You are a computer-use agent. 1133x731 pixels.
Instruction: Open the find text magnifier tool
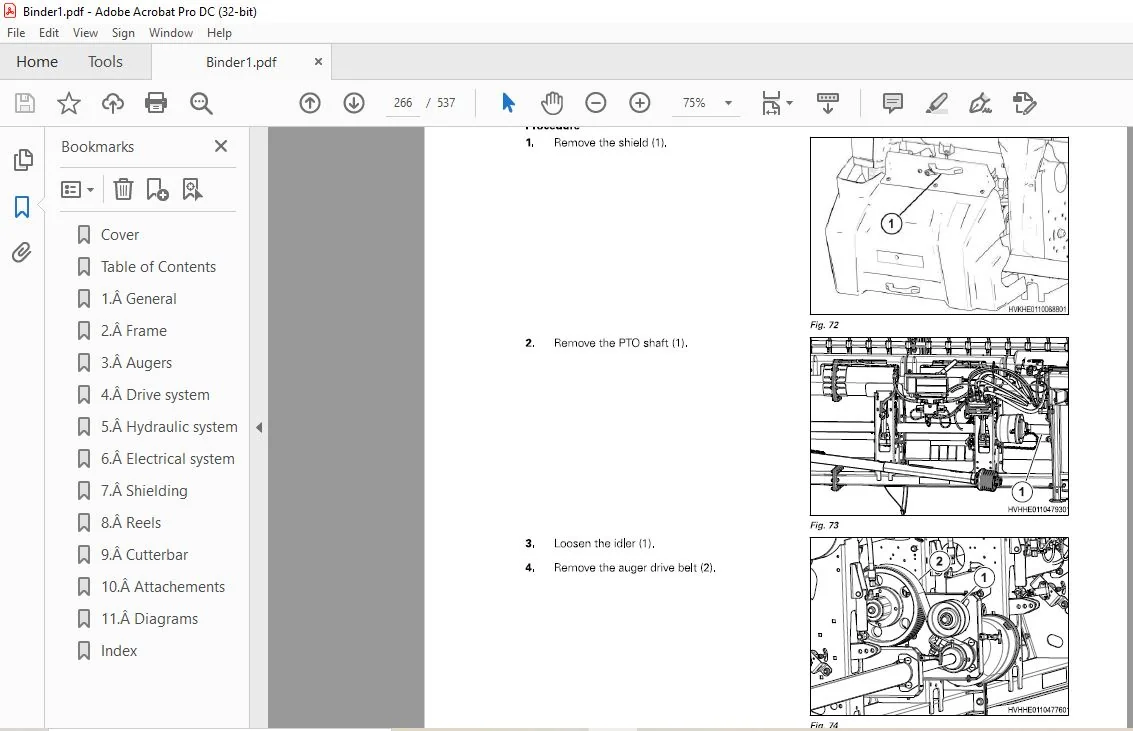tap(201, 103)
